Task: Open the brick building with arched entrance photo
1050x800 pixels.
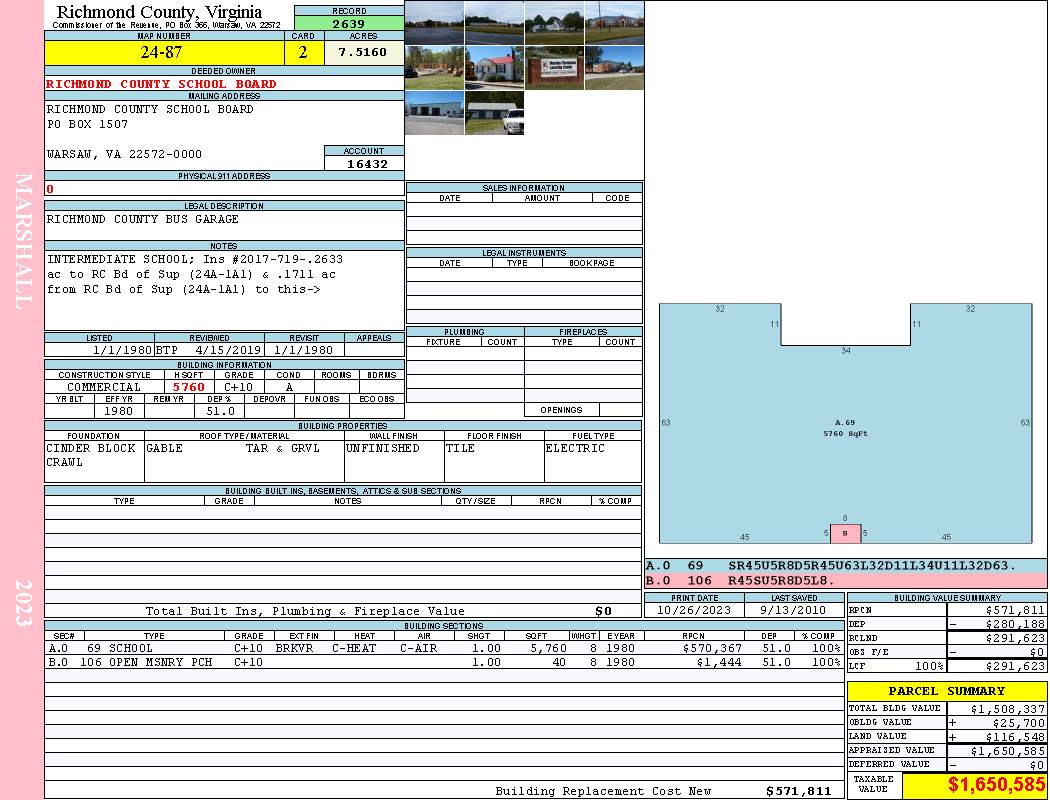Action: coord(614,23)
